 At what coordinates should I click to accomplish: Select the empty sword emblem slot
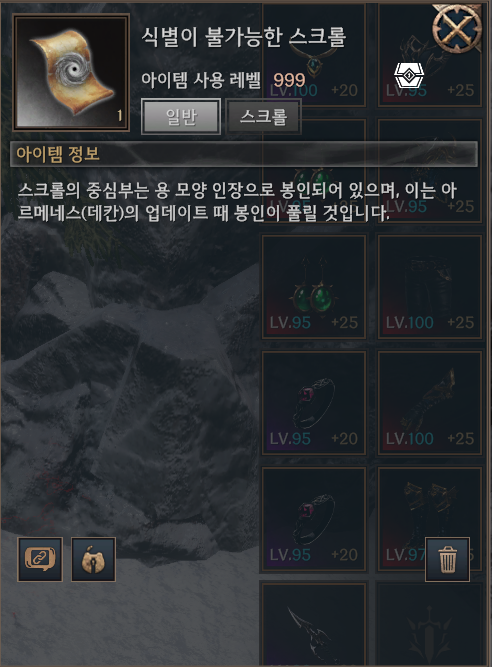(x=430, y=624)
